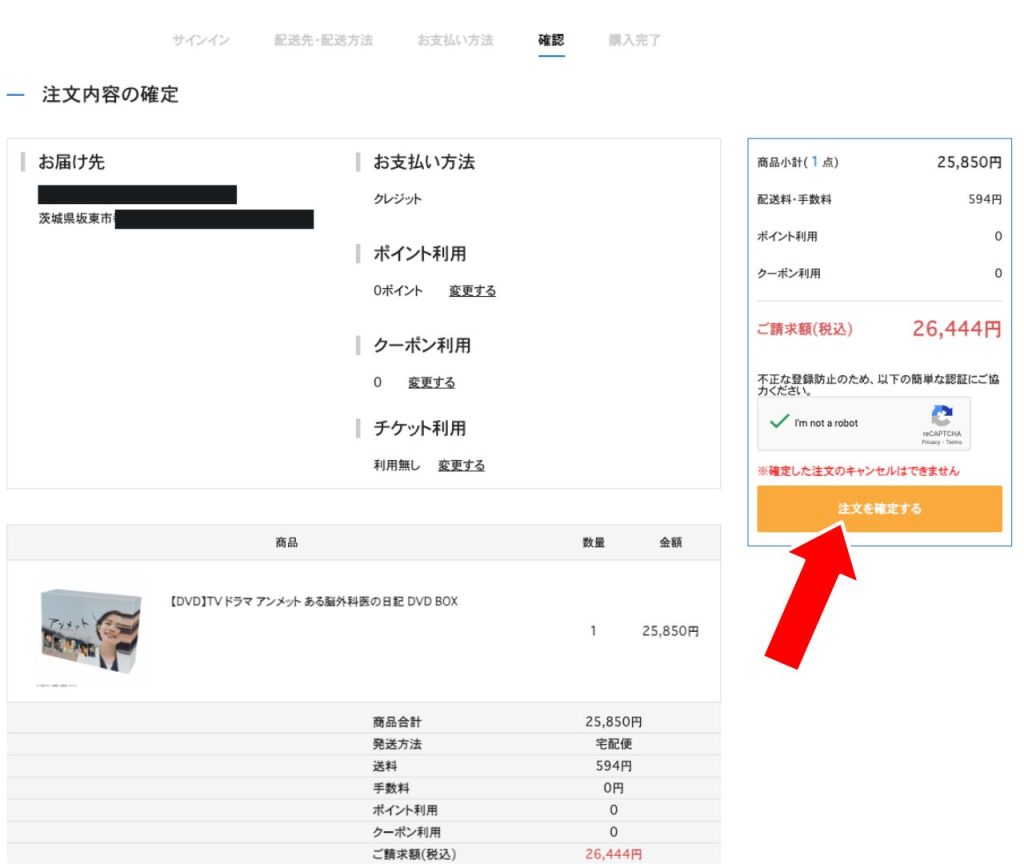Open the アンメット DVD BOX product thumbnail
Viewport: 1024px width, 864px height.
(x=90, y=634)
